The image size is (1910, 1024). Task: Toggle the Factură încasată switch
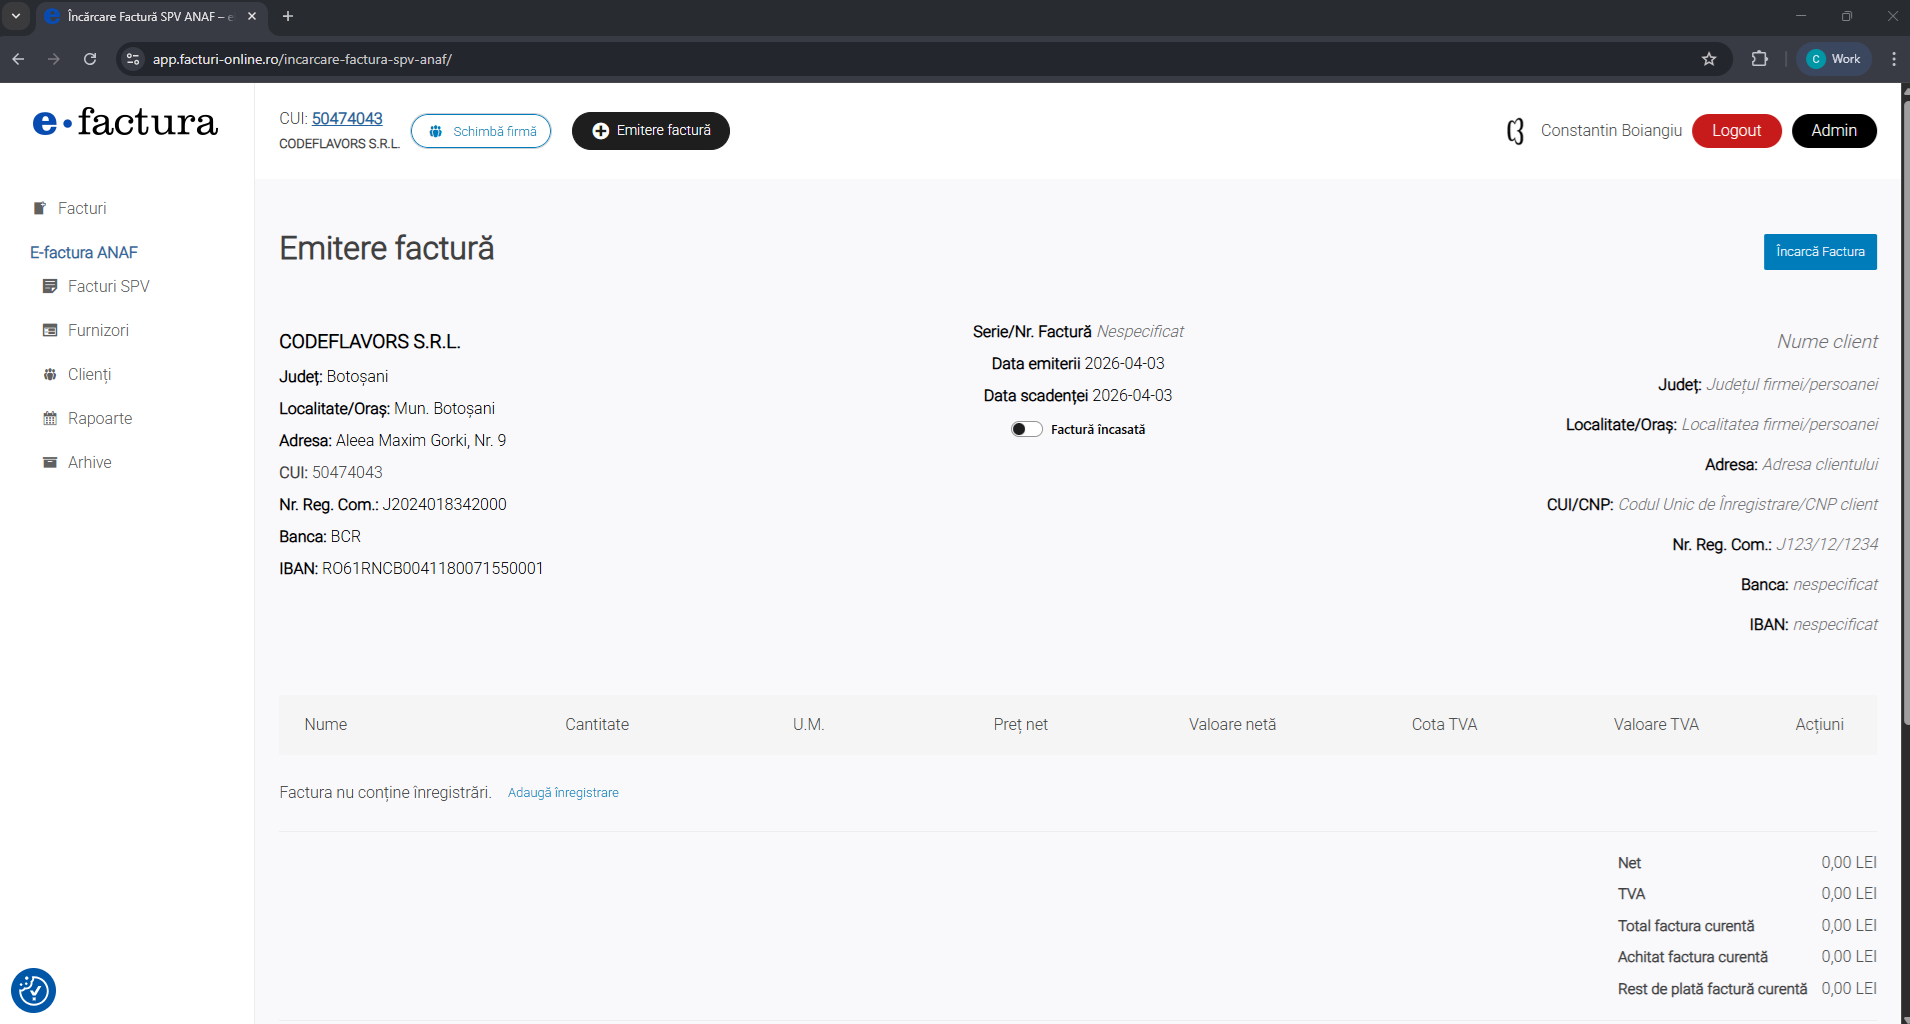pyautogui.click(x=1026, y=429)
